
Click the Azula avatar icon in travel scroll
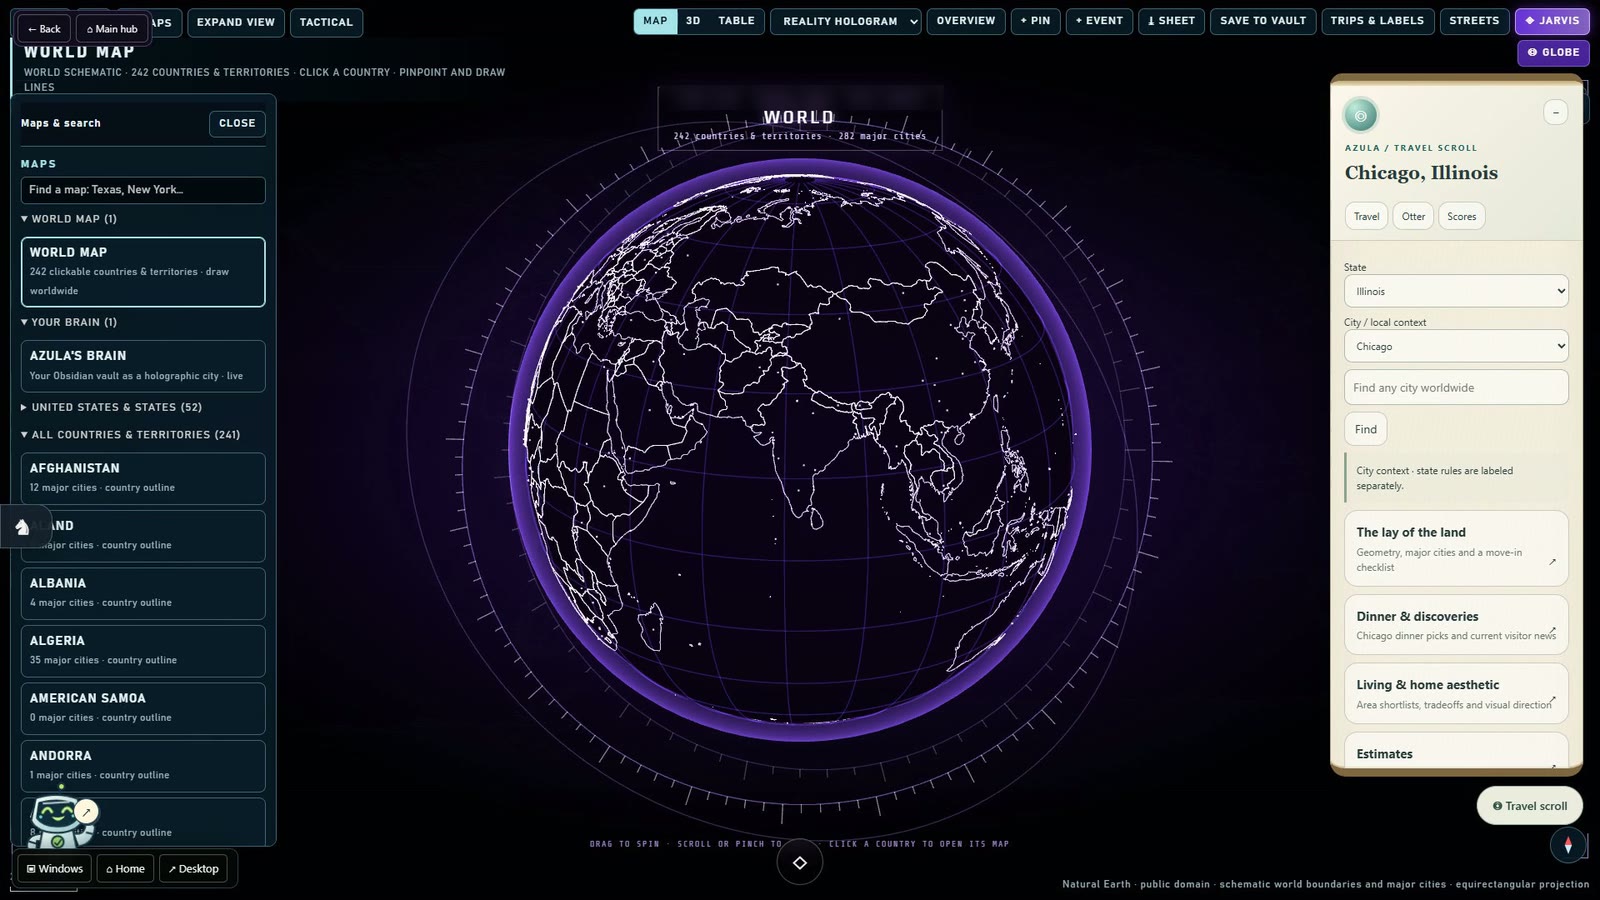(x=1360, y=116)
